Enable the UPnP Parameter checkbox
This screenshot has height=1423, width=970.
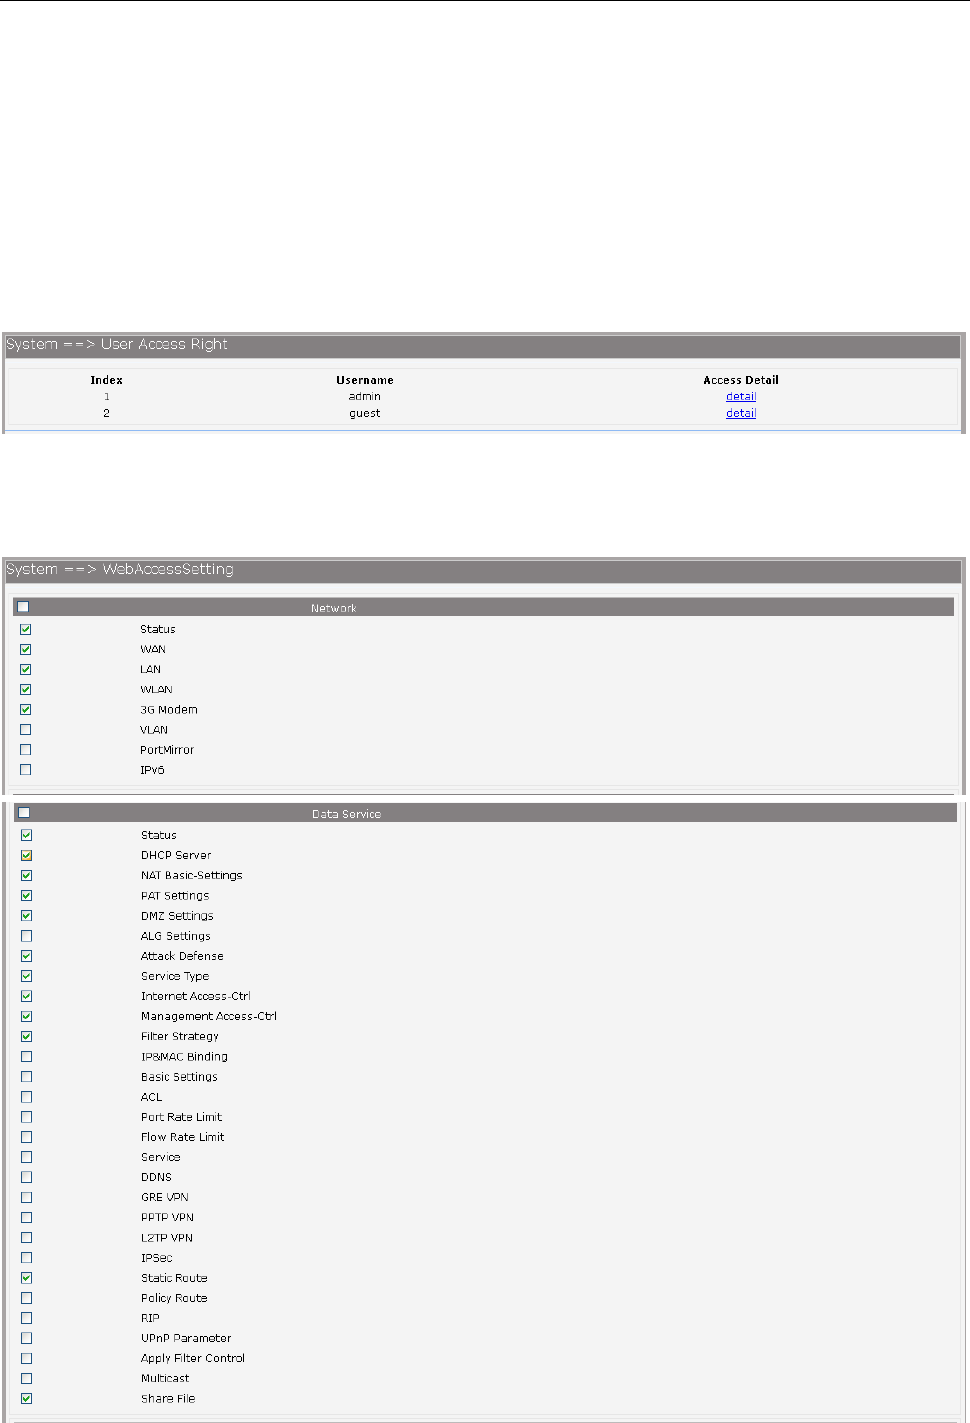click(27, 1338)
